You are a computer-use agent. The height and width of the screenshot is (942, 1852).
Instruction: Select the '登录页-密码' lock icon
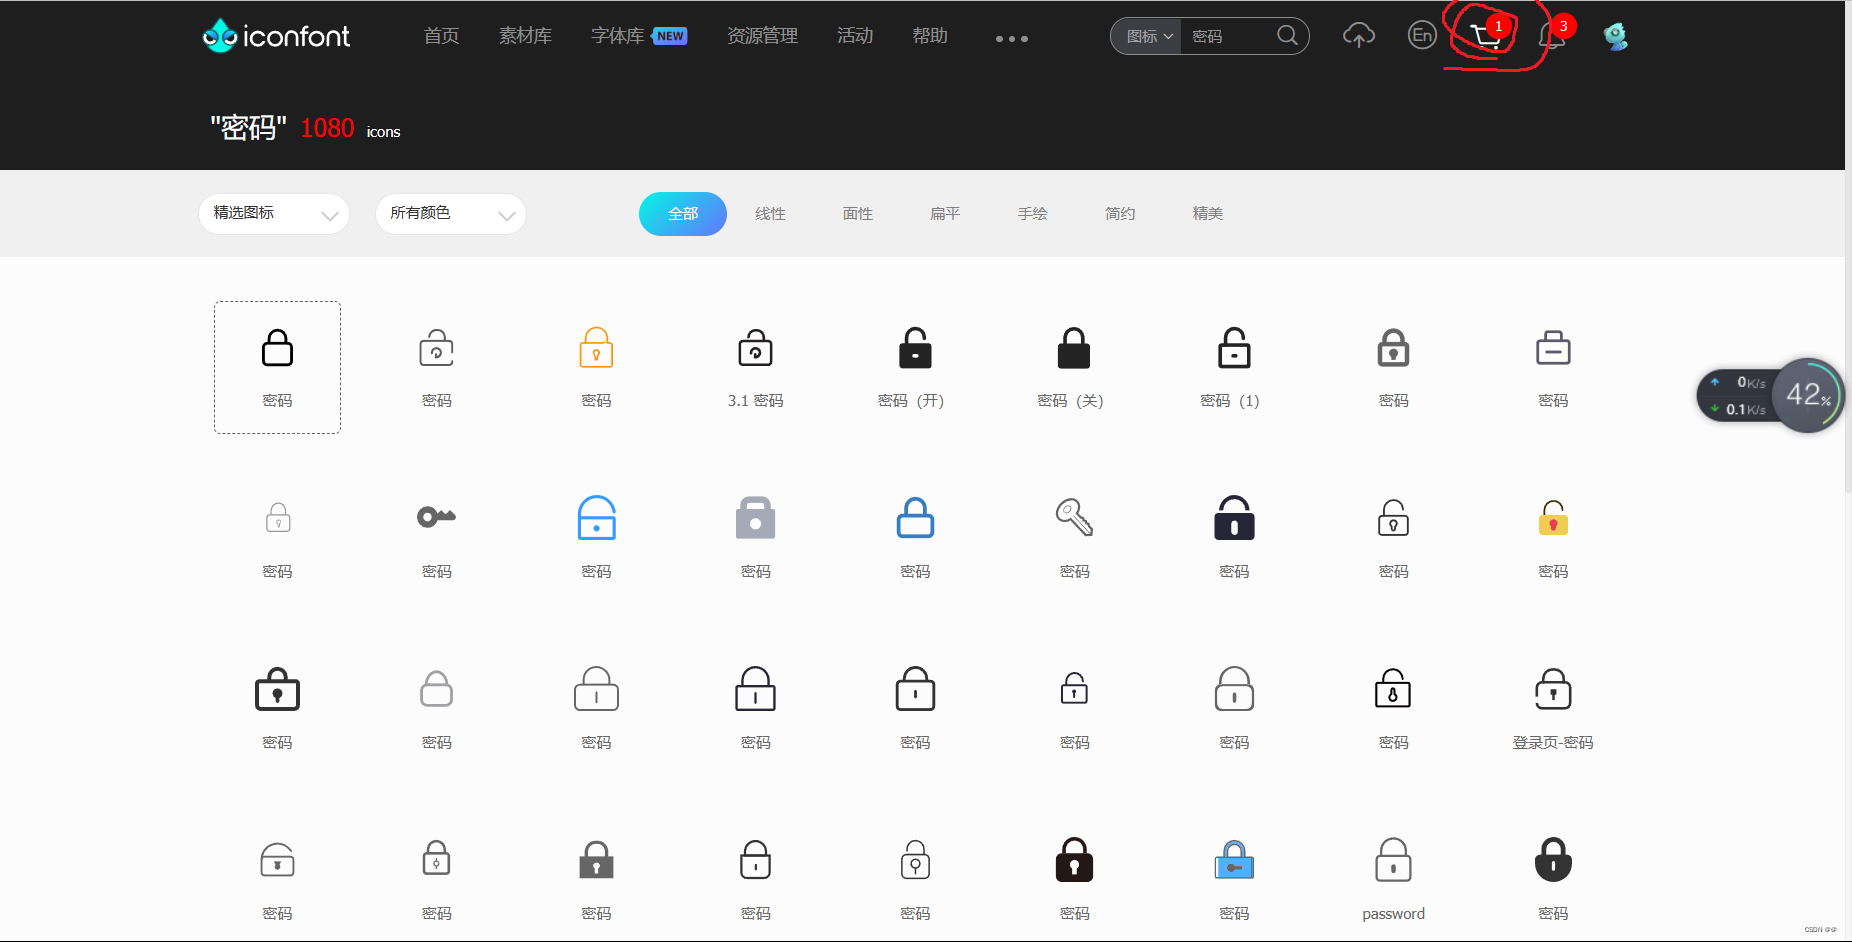1553,689
